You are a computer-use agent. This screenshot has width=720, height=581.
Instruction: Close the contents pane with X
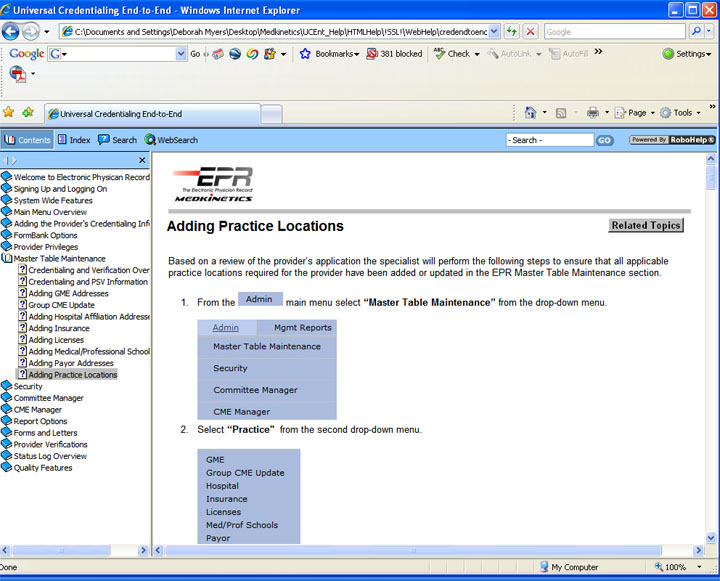142,160
